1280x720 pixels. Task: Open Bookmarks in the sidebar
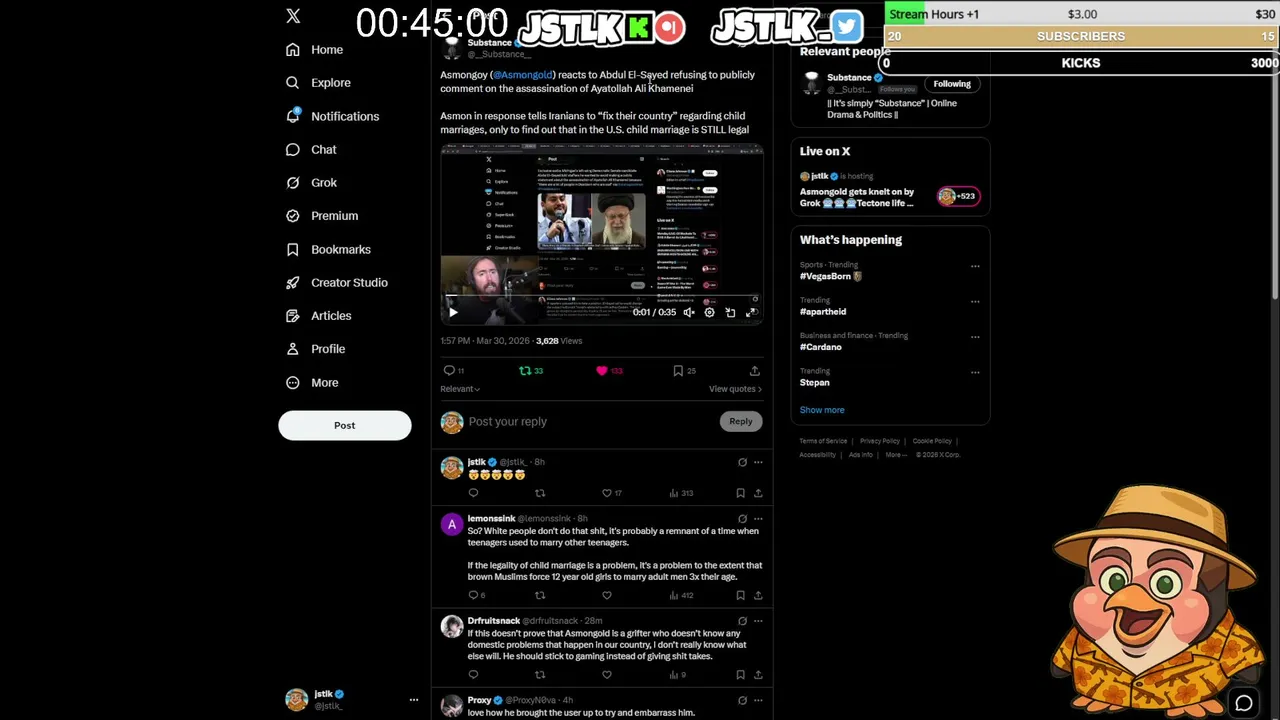coord(328,250)
